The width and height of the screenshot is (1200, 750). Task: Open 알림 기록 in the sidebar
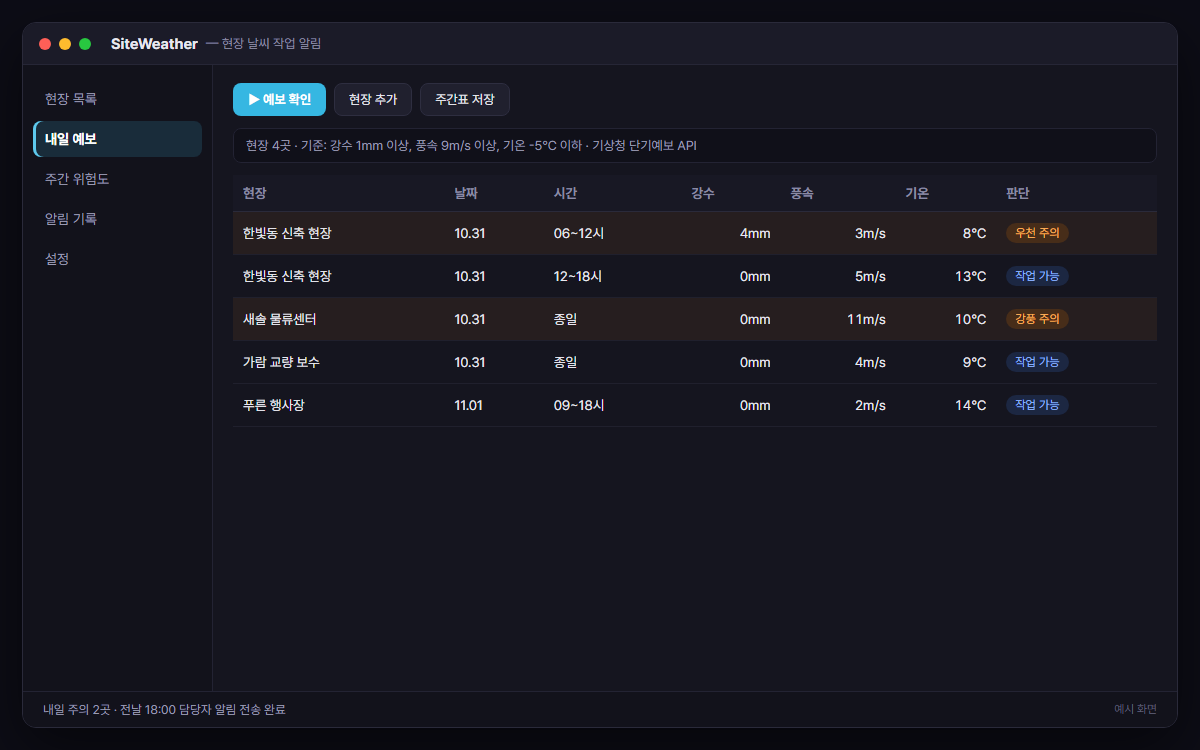(118, 218)
